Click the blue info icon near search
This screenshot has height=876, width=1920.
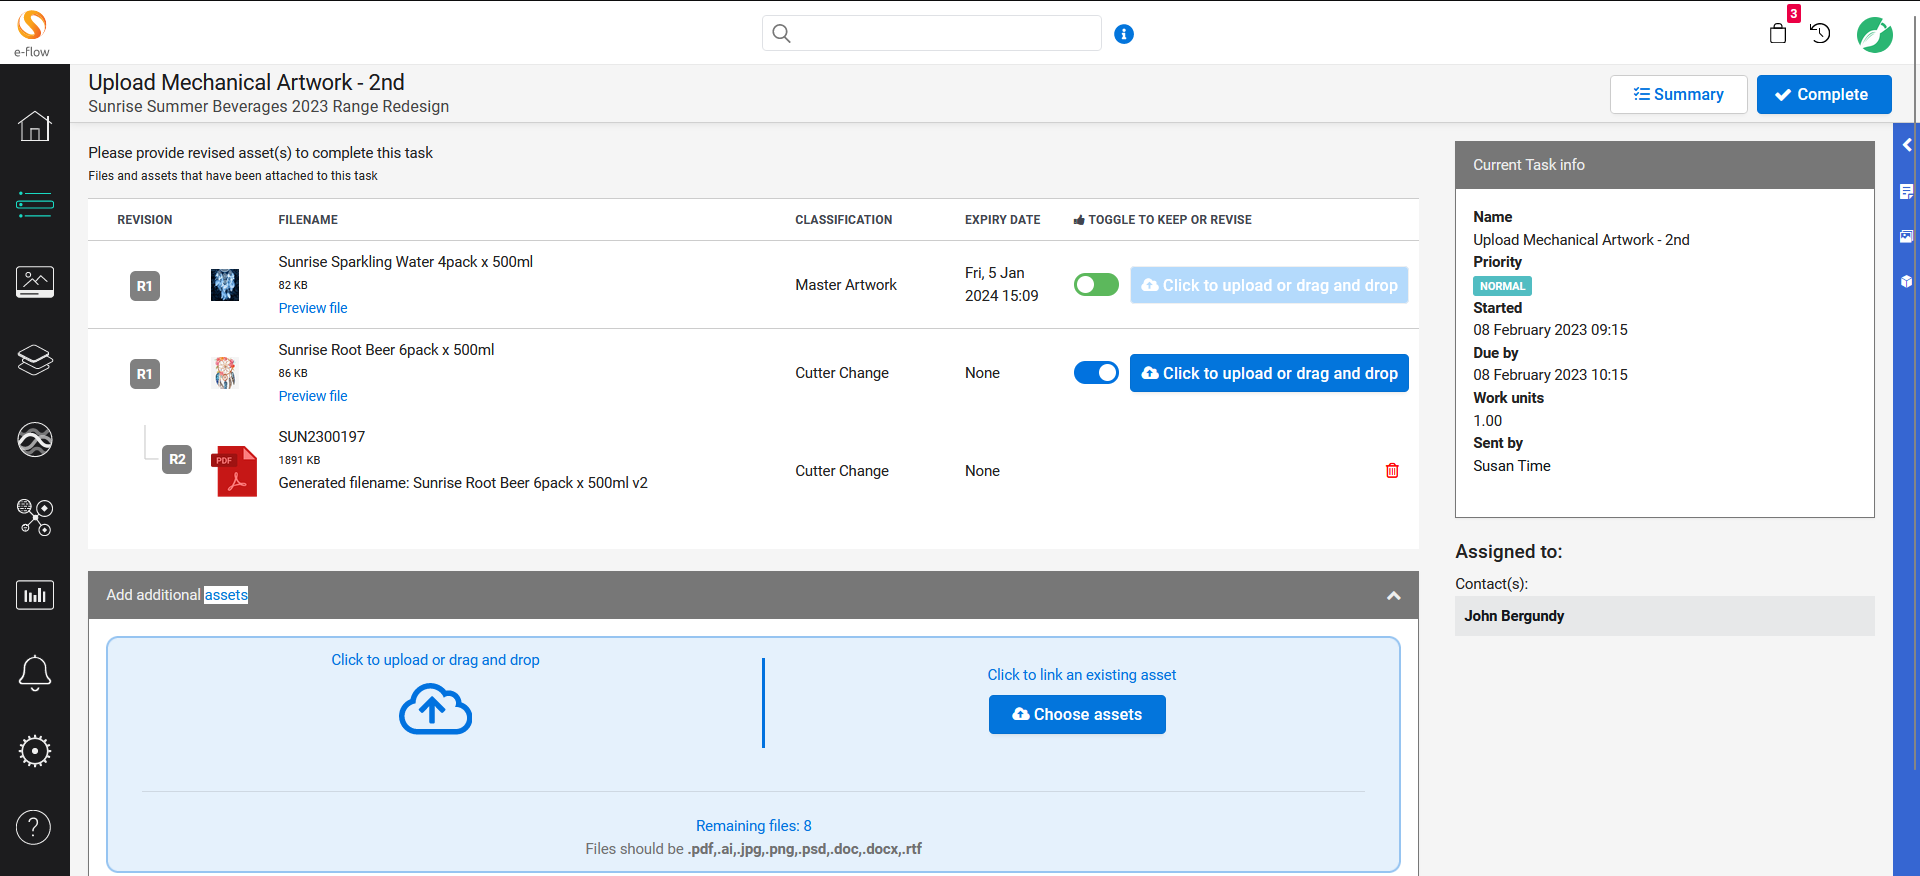[x=1124, y=34]
